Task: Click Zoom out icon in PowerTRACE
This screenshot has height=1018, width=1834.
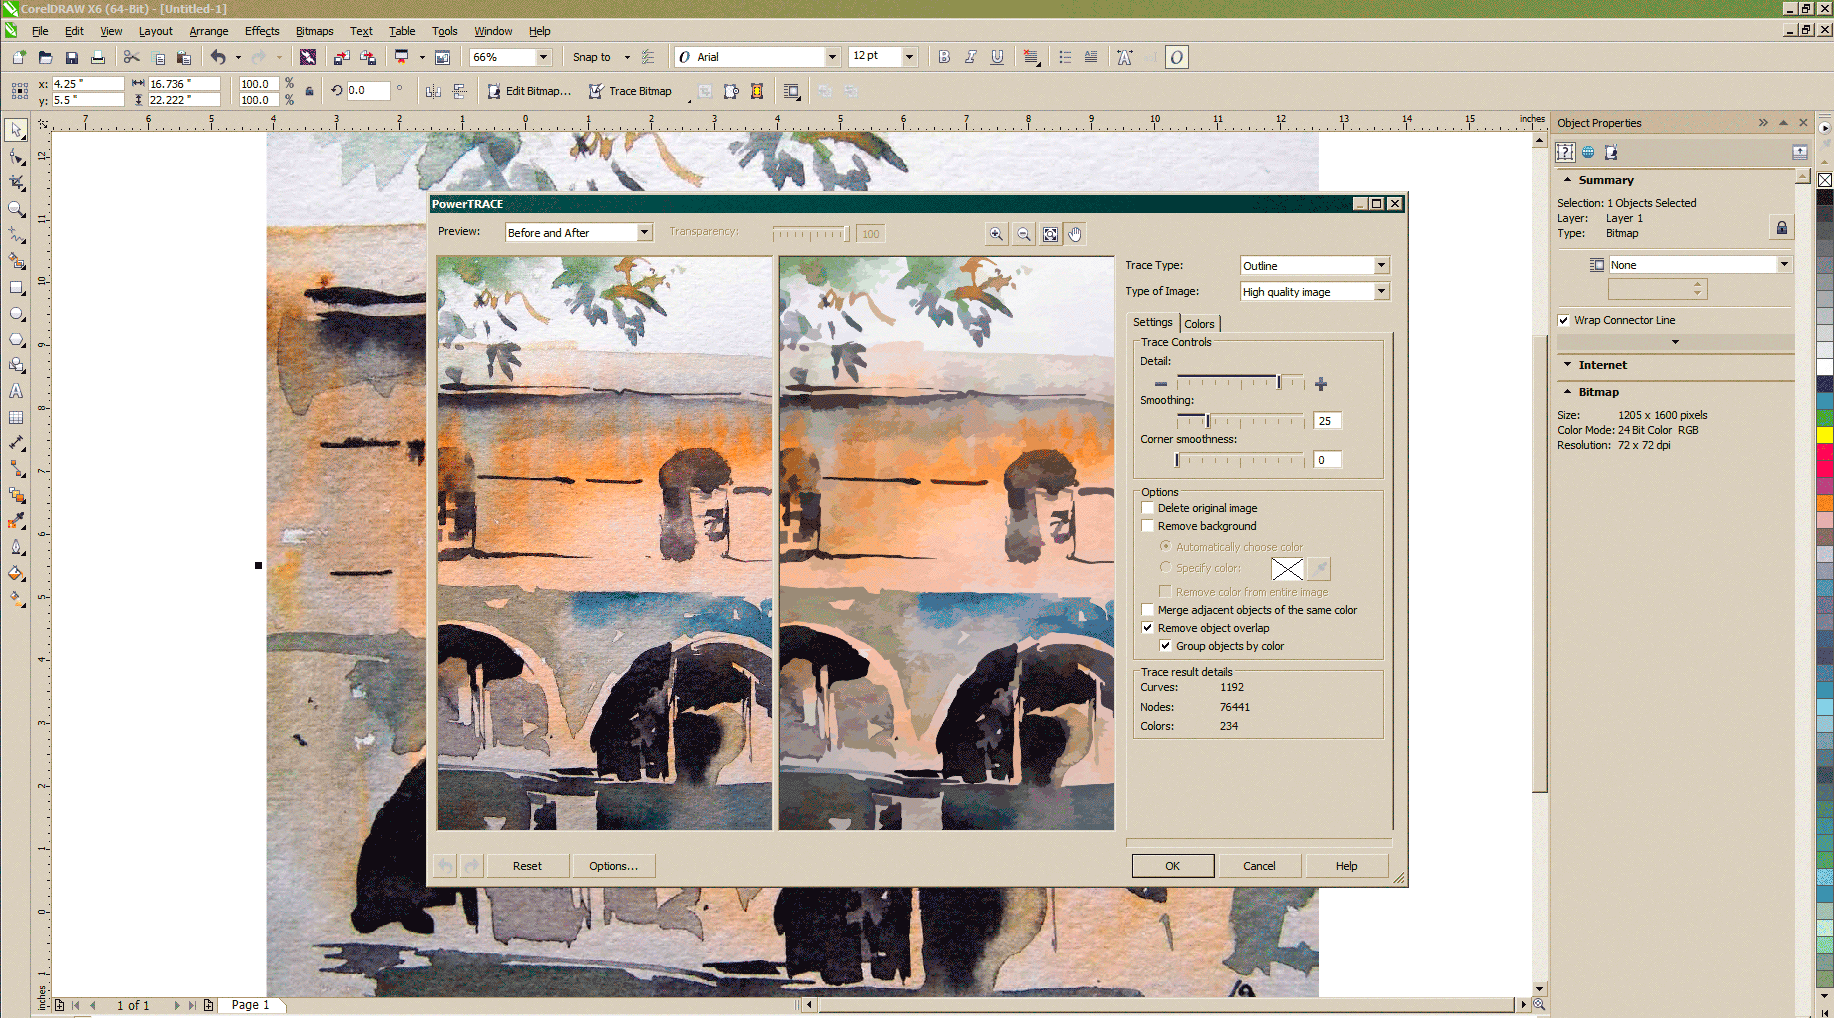Action: (x=1023, y=234)
